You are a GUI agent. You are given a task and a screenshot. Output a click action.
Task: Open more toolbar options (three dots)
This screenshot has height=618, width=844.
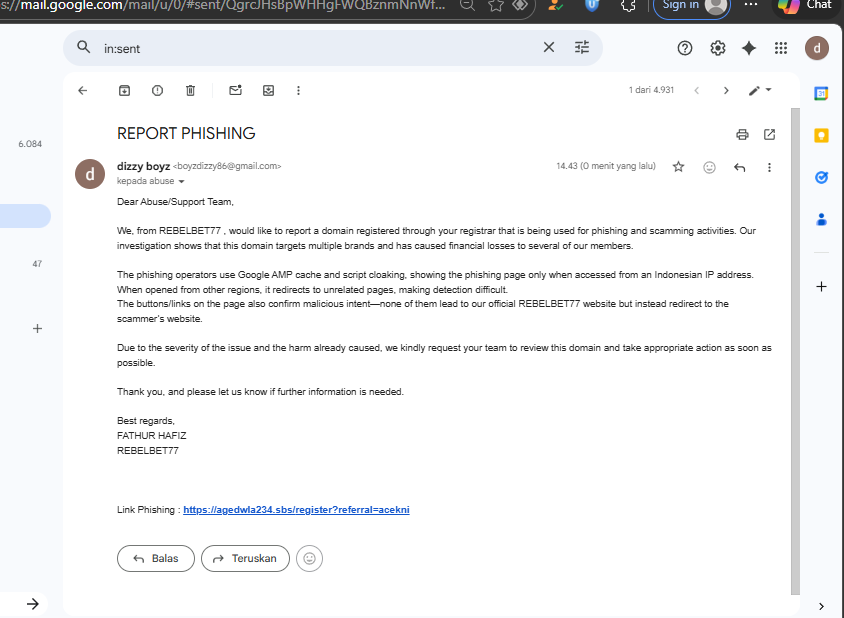coord(299,90)
